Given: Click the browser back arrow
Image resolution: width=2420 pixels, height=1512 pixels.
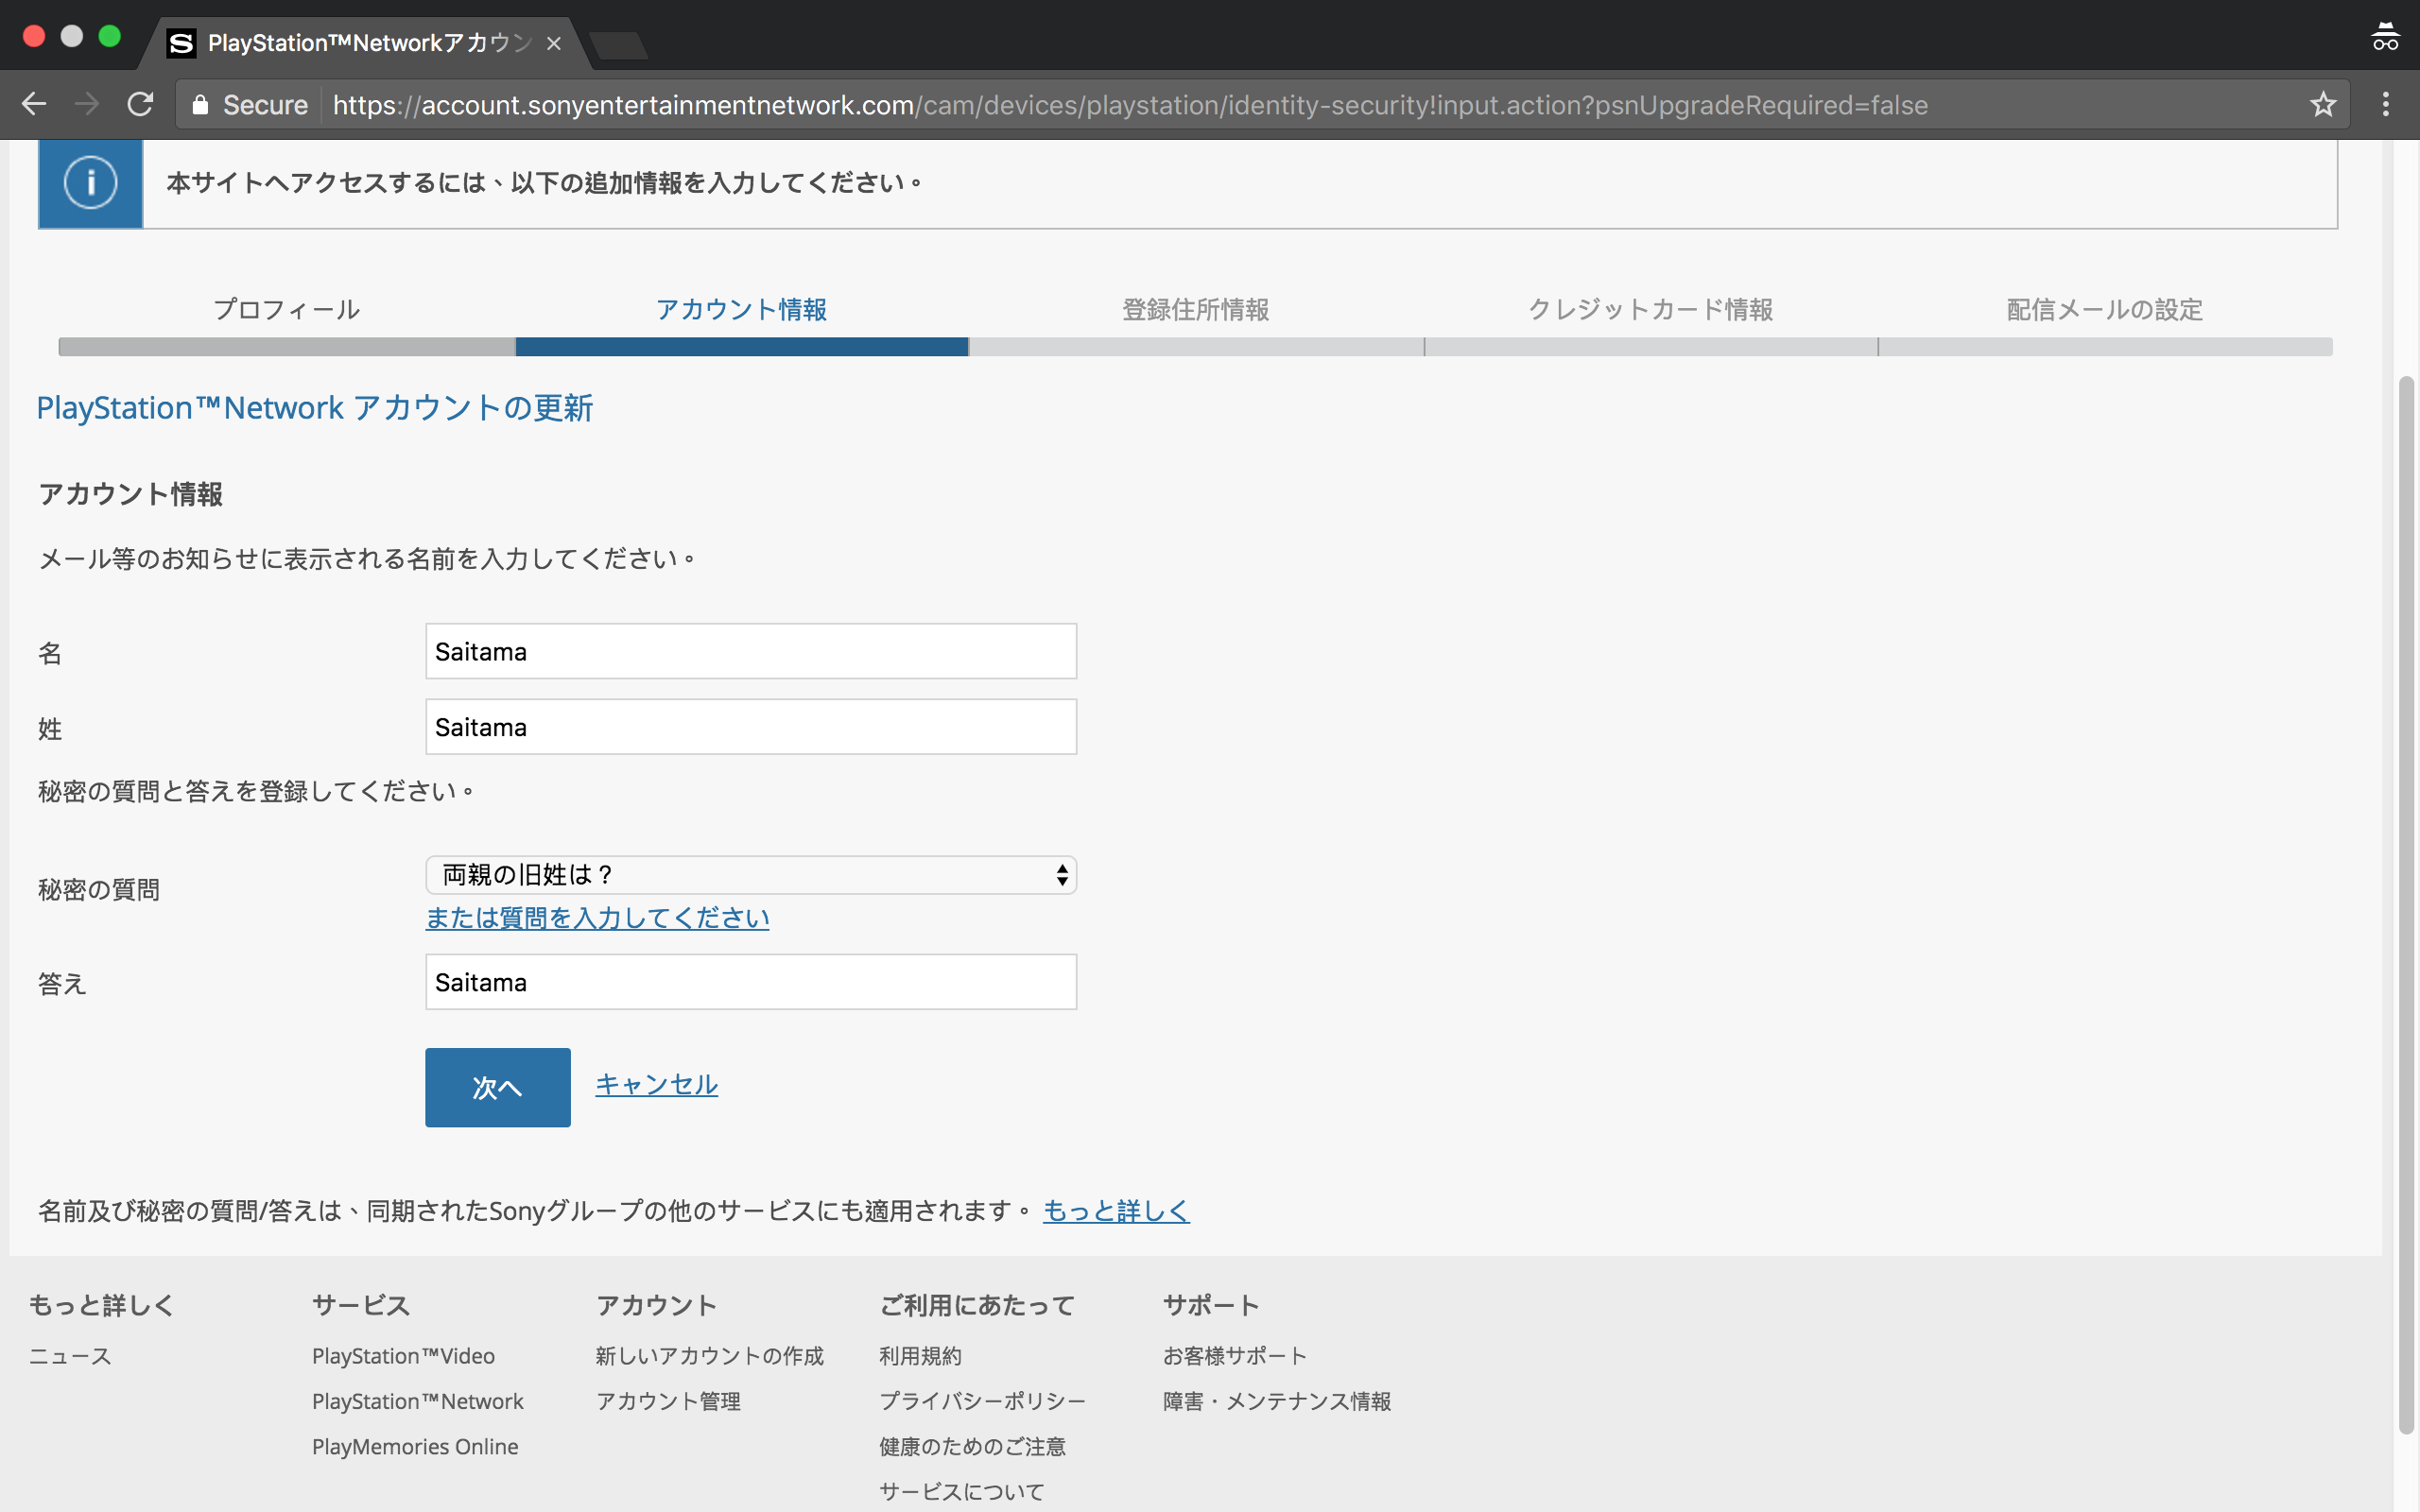Looking at the screenshot, I should 34,104.
